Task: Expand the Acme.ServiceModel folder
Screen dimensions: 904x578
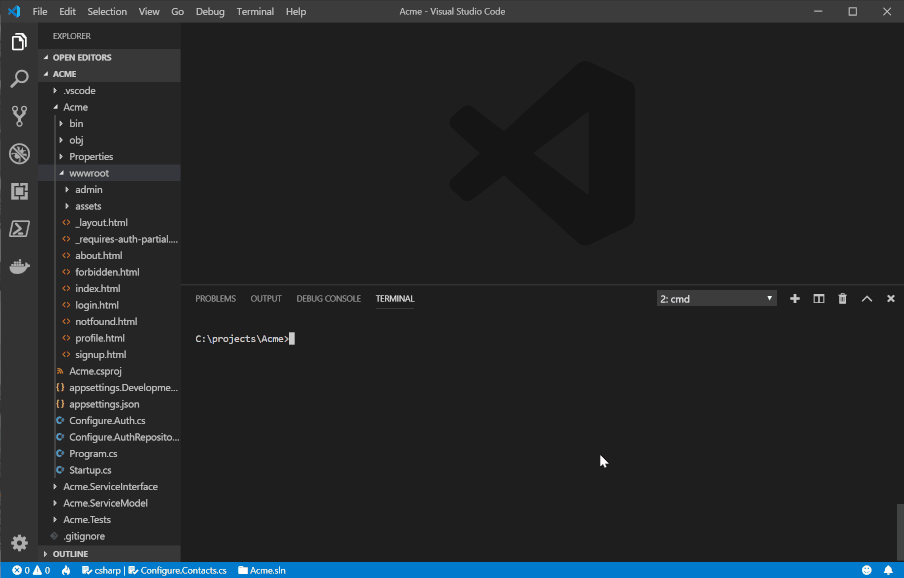Action: tap(110, 503)
